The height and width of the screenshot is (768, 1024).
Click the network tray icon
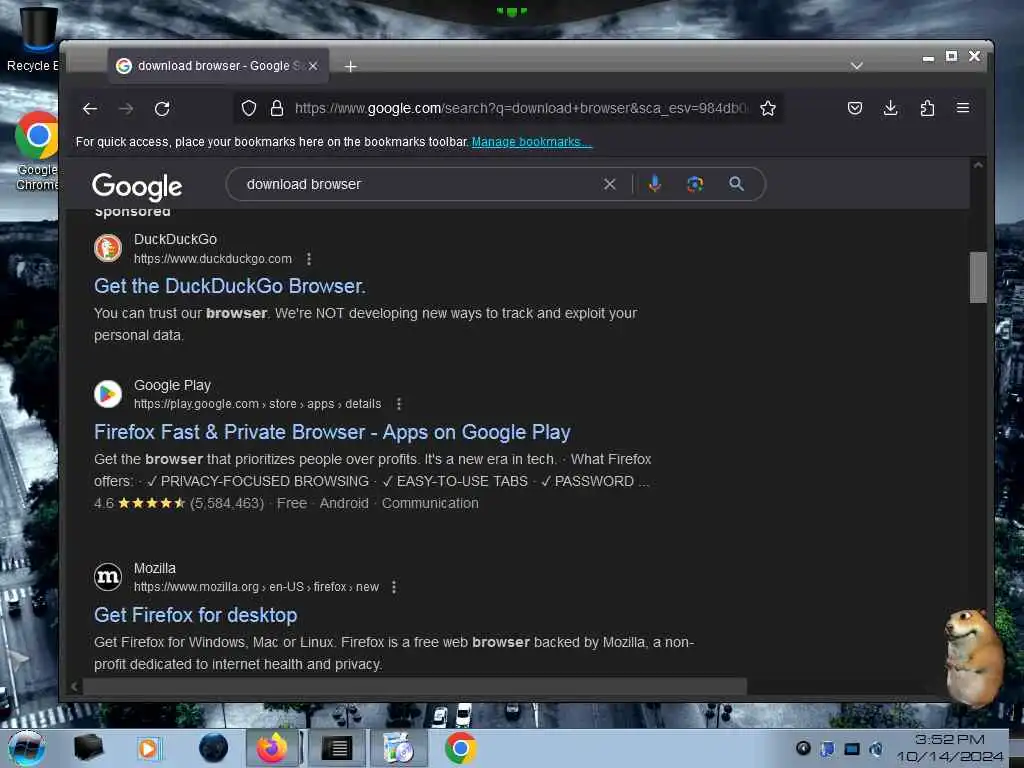[852, 748]
